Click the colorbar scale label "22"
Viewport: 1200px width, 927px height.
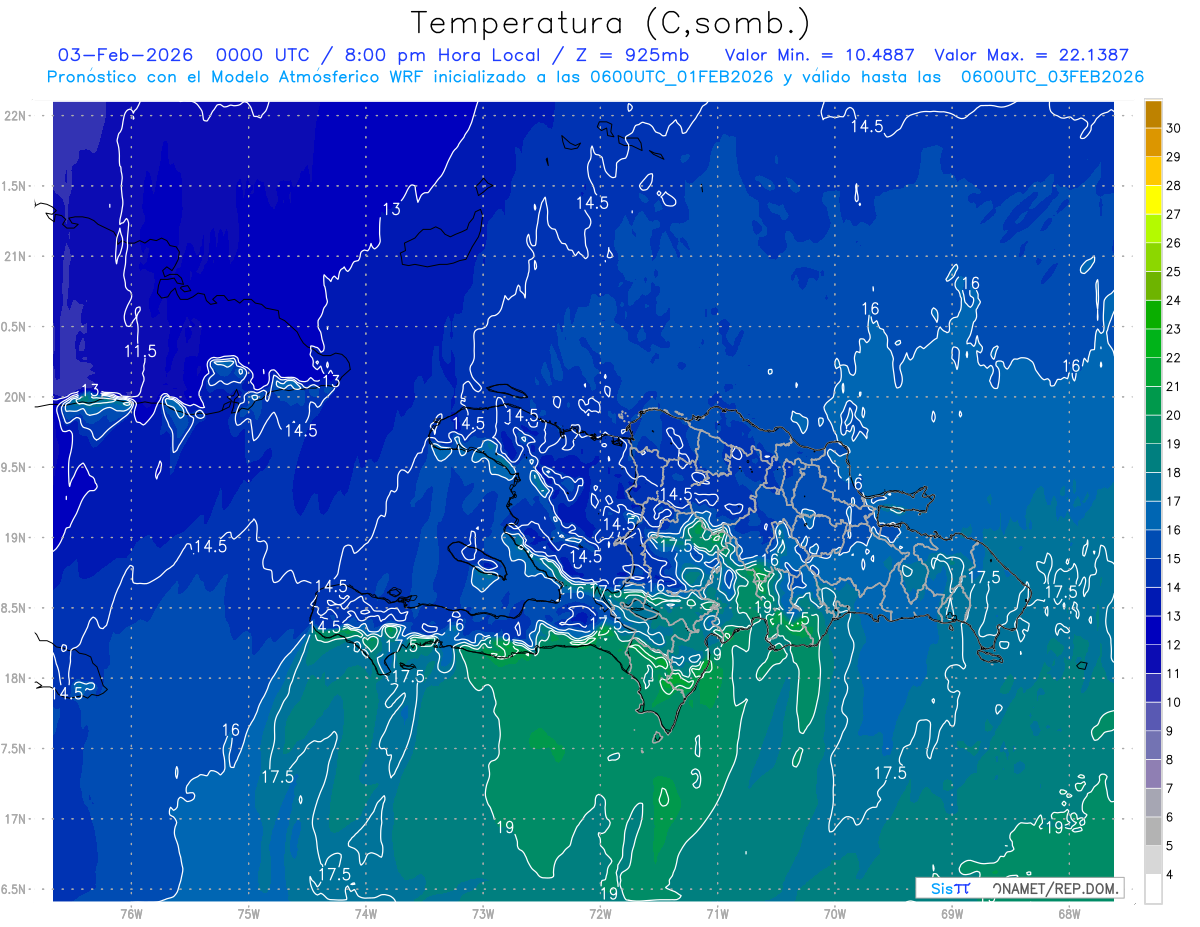[x=1174, y=358]
